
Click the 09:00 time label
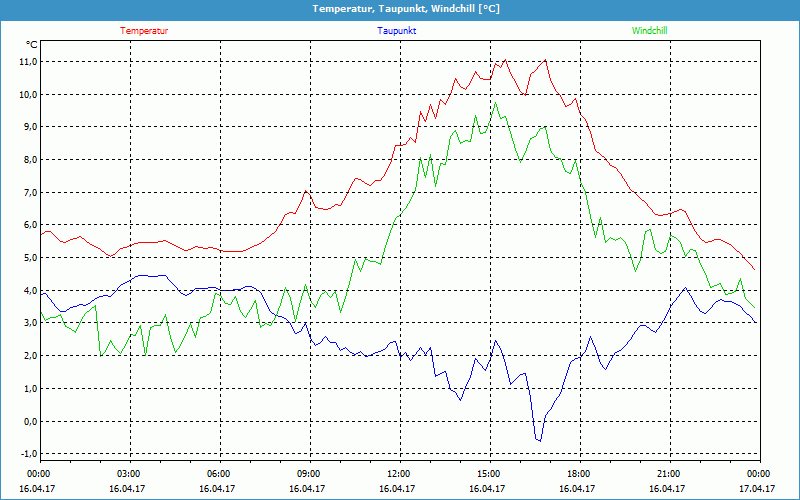click(309, 474)
